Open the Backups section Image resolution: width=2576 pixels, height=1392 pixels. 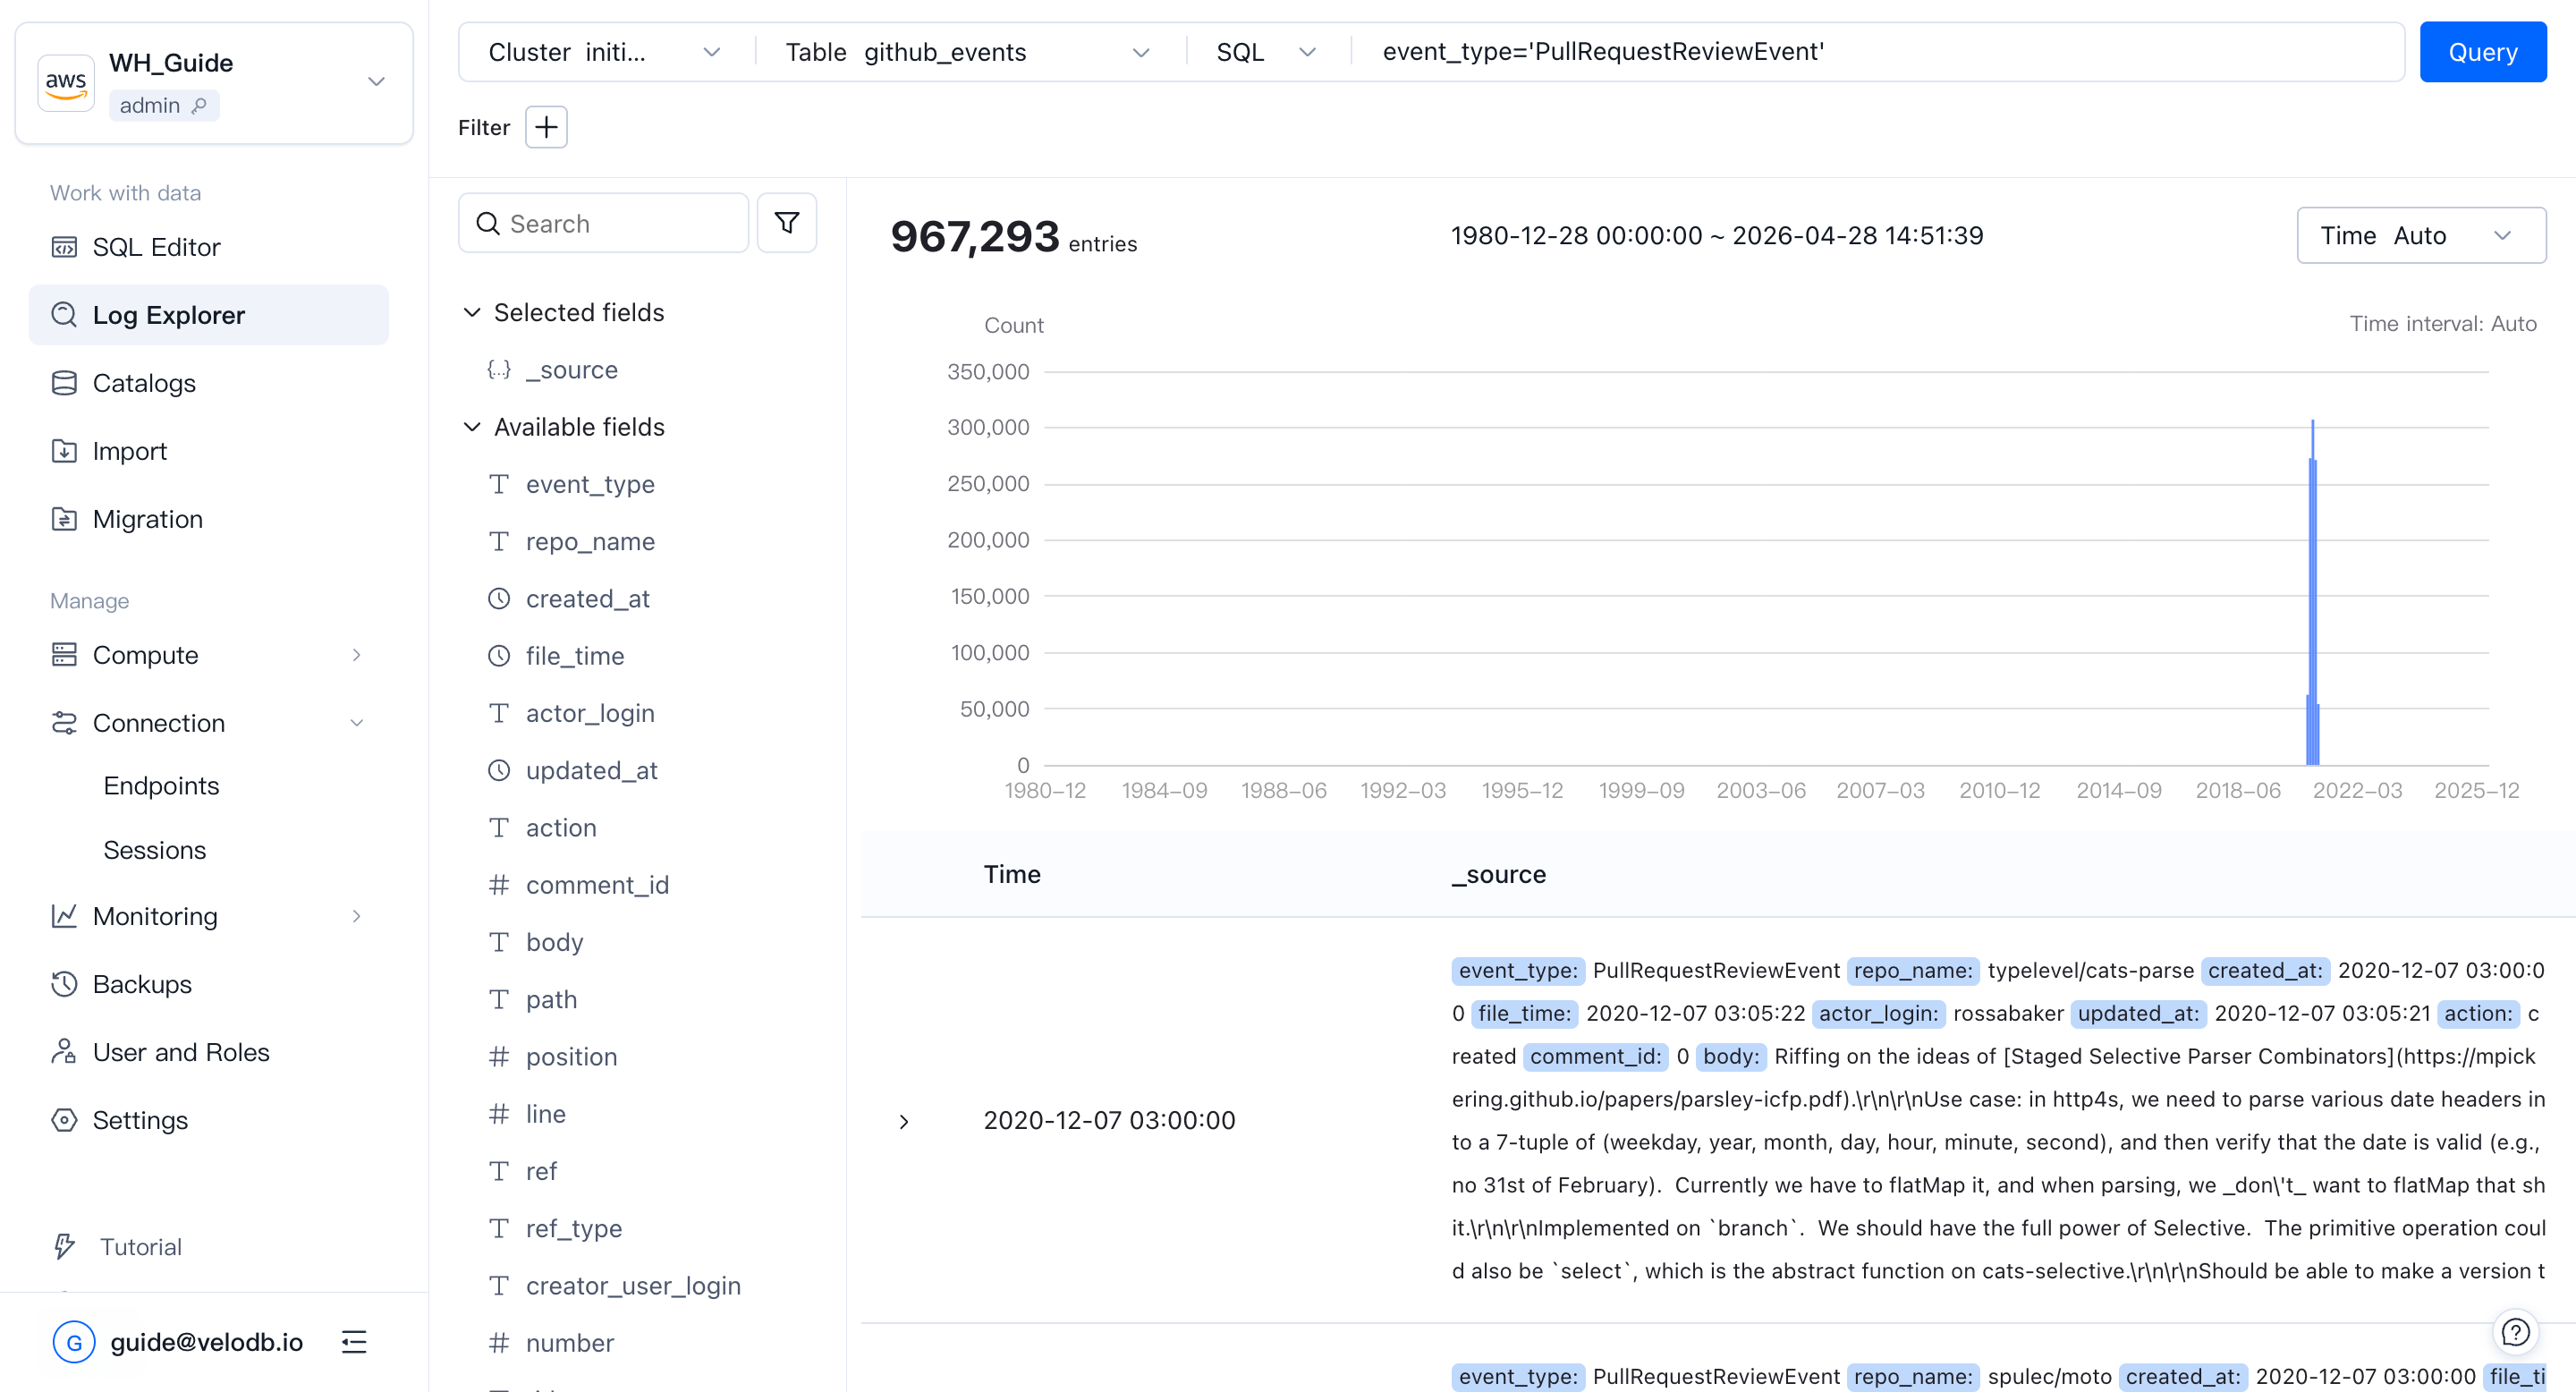coord(142,983)
